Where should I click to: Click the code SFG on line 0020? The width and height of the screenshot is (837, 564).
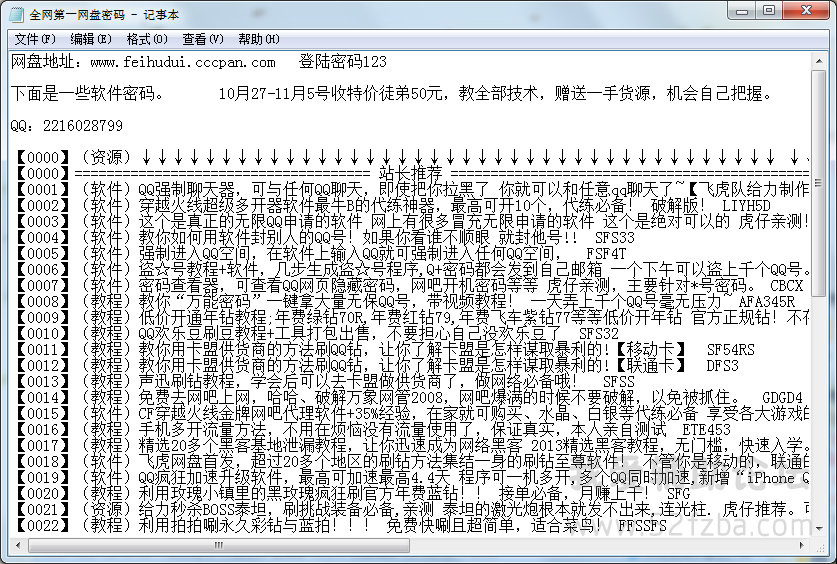(x=678, y=494)
